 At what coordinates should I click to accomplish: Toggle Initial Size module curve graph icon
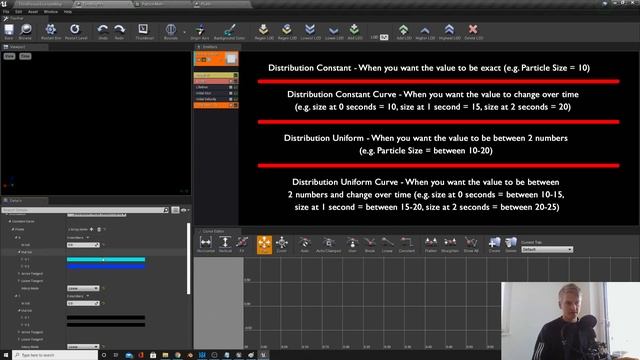click(x=236, y=93)
